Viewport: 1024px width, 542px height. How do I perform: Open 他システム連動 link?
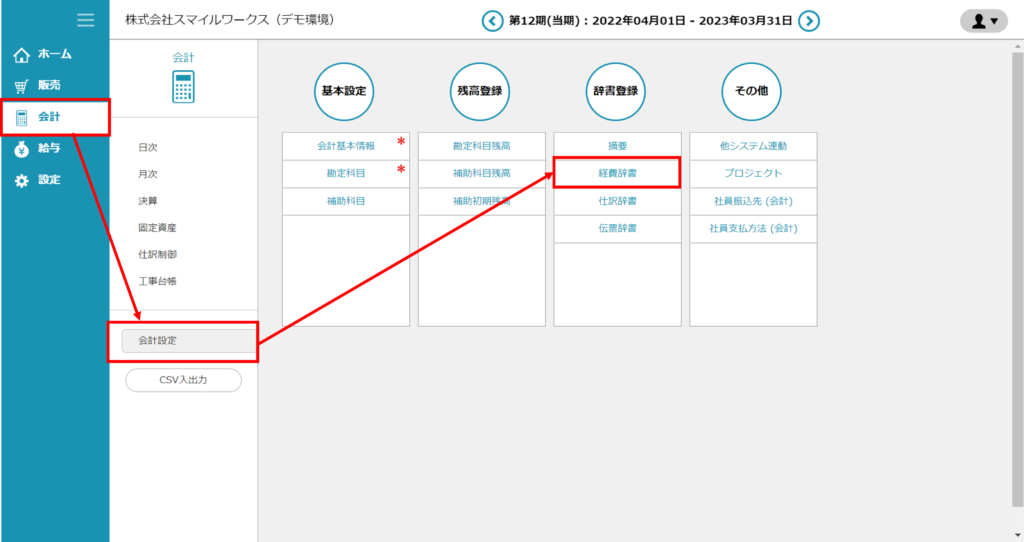[754, 146]
